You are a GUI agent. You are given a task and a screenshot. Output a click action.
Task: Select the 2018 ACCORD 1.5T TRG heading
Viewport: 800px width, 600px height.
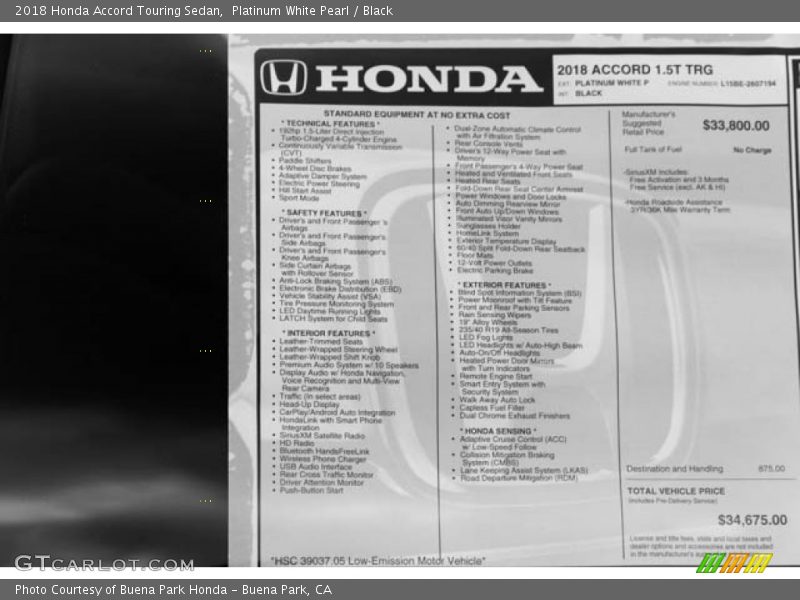[x=635, y=70]
